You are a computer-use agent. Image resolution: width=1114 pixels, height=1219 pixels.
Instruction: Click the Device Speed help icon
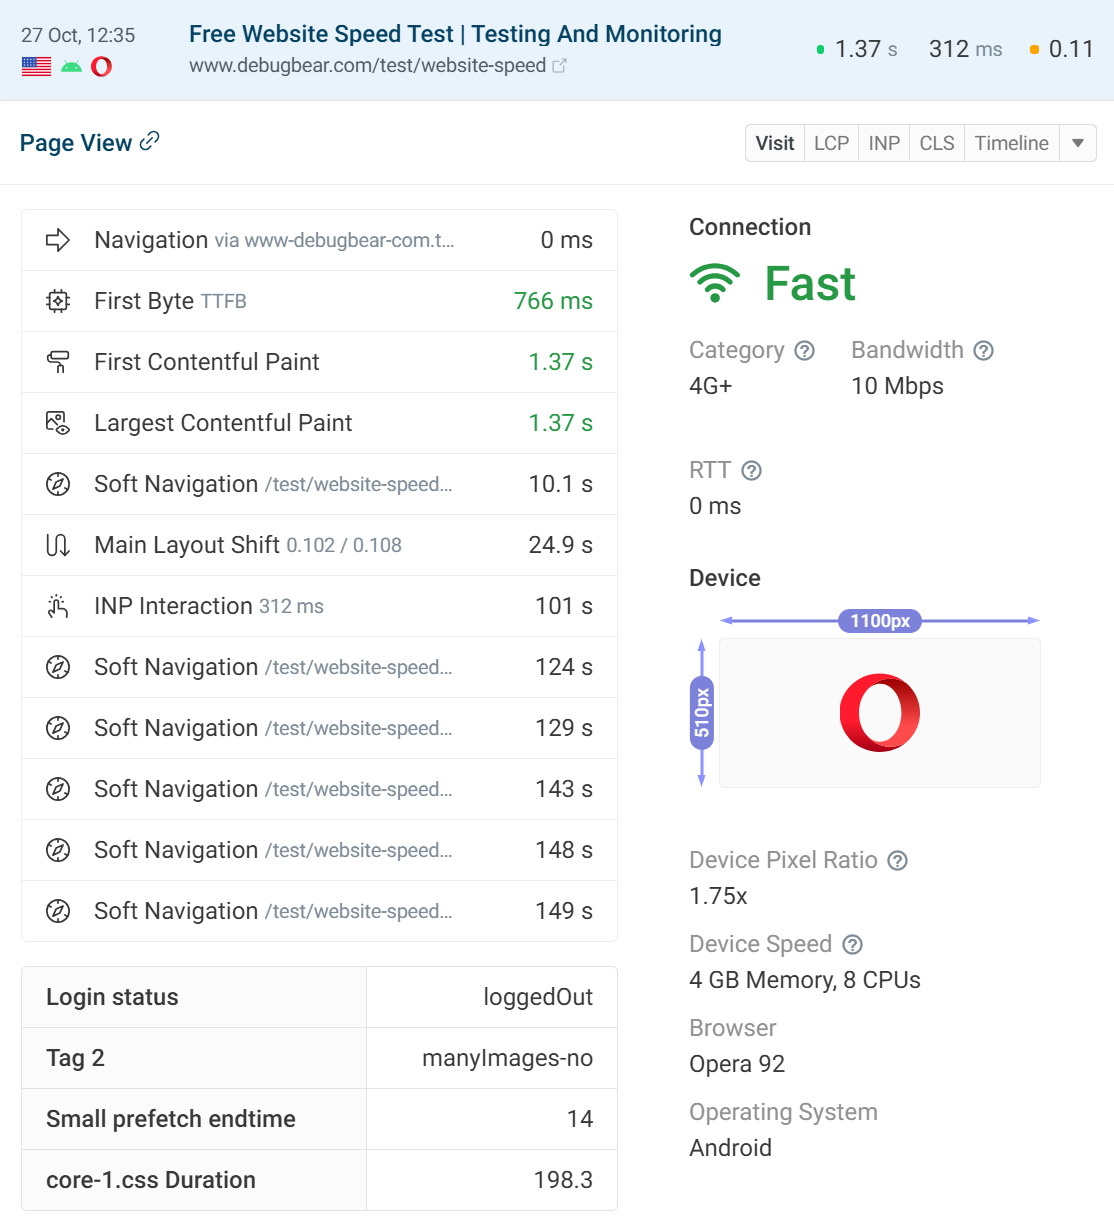click(x=852, y=945)
